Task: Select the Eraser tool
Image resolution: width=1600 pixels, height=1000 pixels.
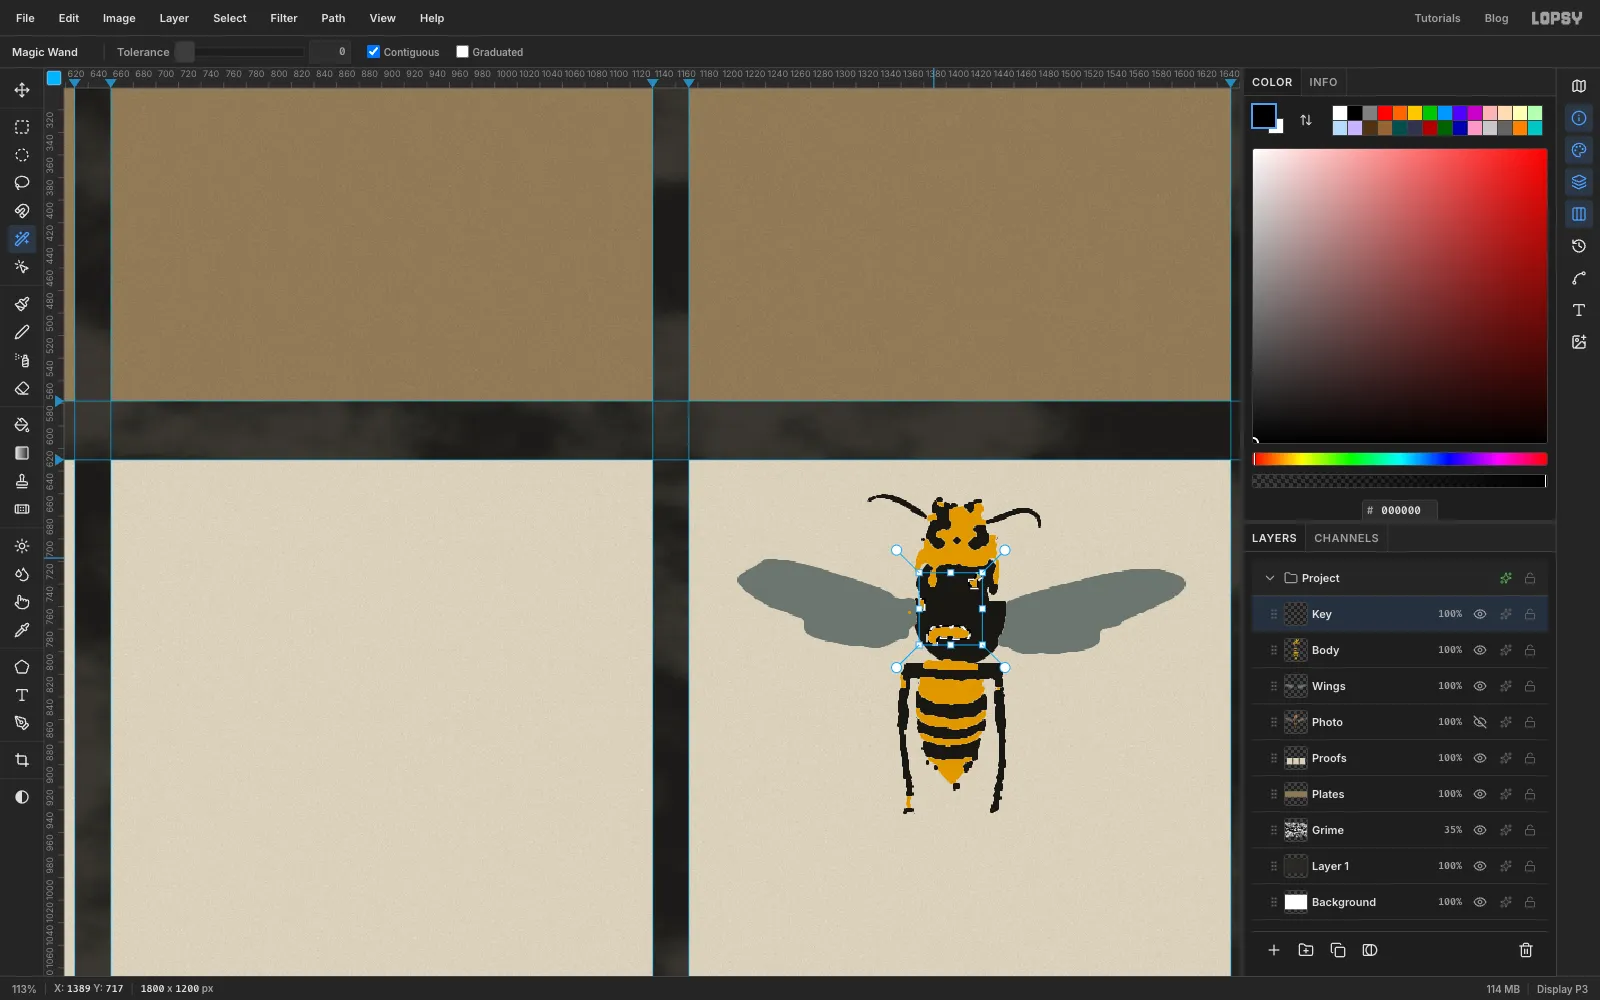Action: (22, 388)
